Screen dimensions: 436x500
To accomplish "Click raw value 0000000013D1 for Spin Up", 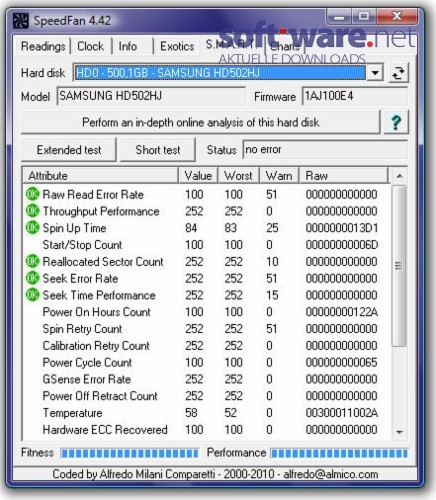I will tap(342, 228).
